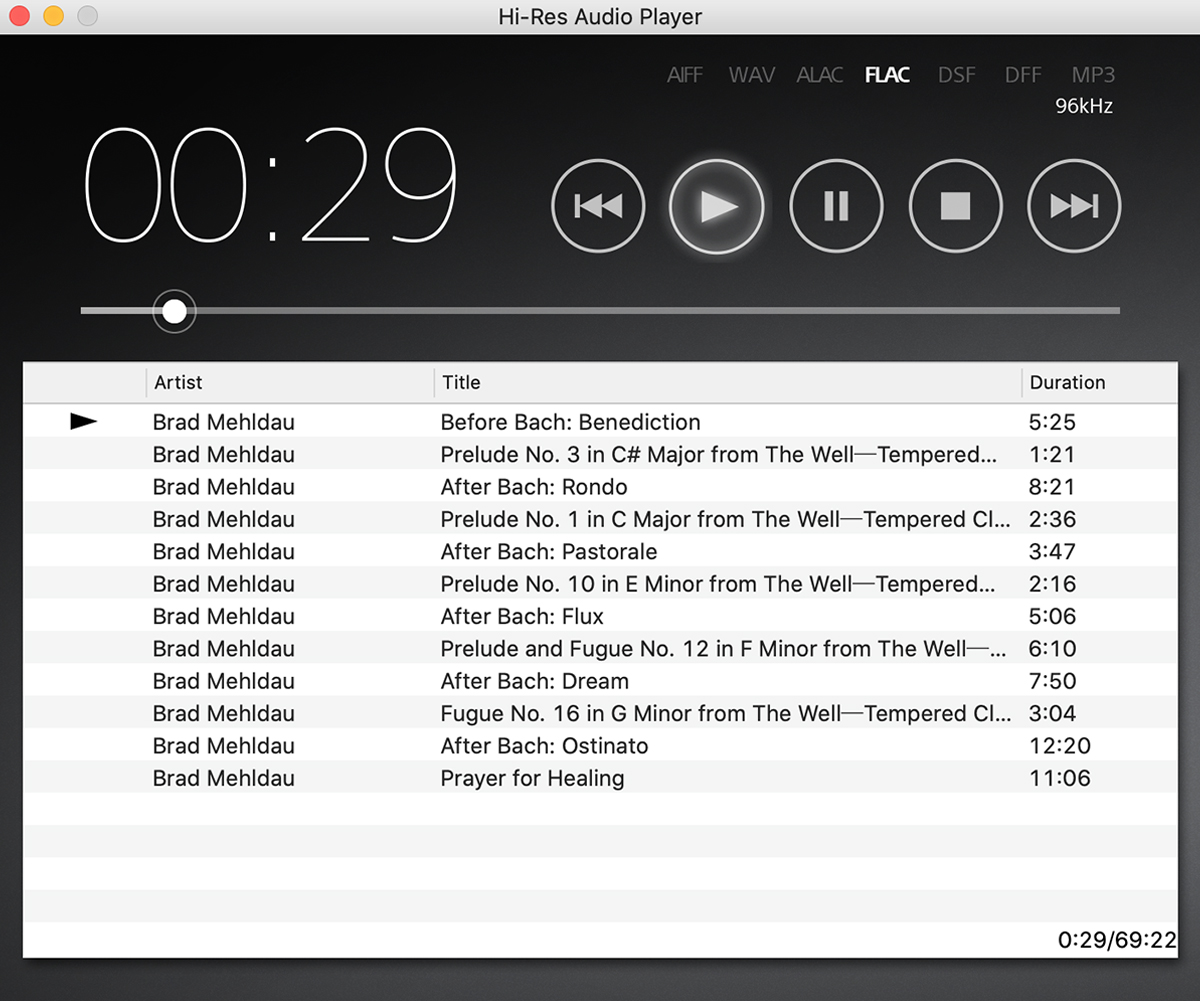1200x1001 pixels.
Task: Click the Duration column header
Action: pos(1099,382)
